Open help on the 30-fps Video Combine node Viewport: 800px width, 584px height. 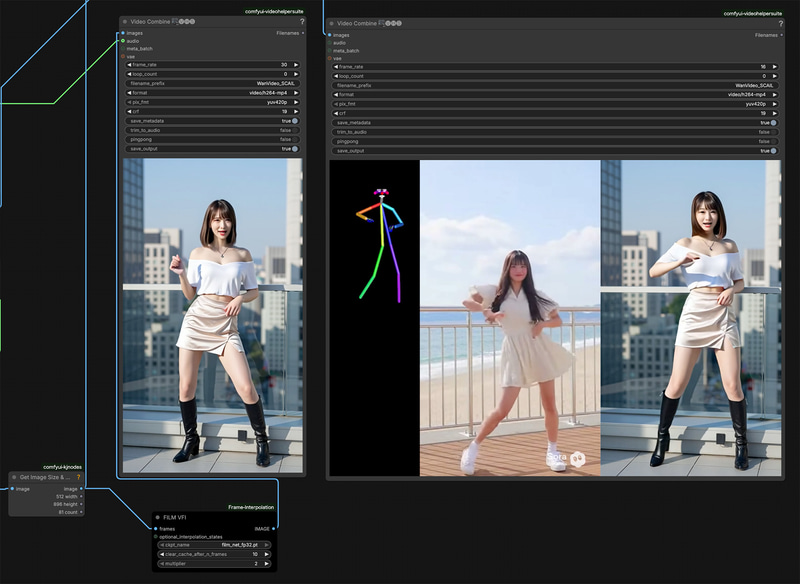pos(302,21)
